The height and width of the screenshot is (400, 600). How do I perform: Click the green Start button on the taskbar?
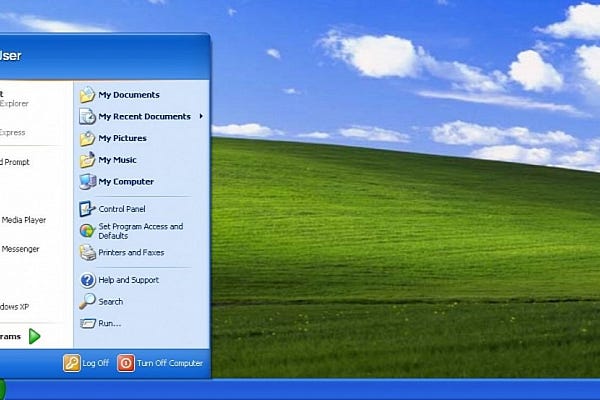click(2, 389)
